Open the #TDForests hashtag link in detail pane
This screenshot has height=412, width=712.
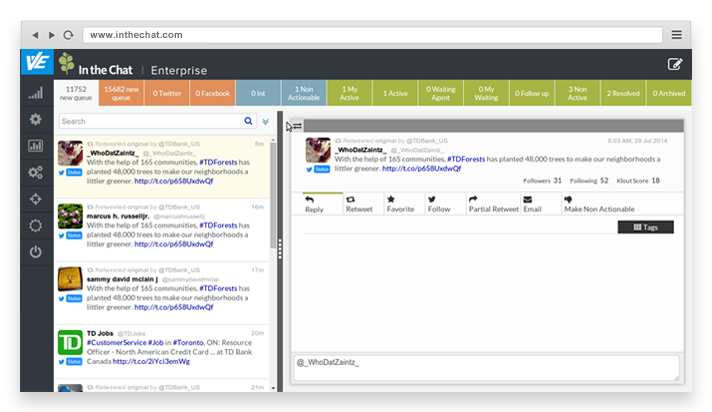coord(468,159)
